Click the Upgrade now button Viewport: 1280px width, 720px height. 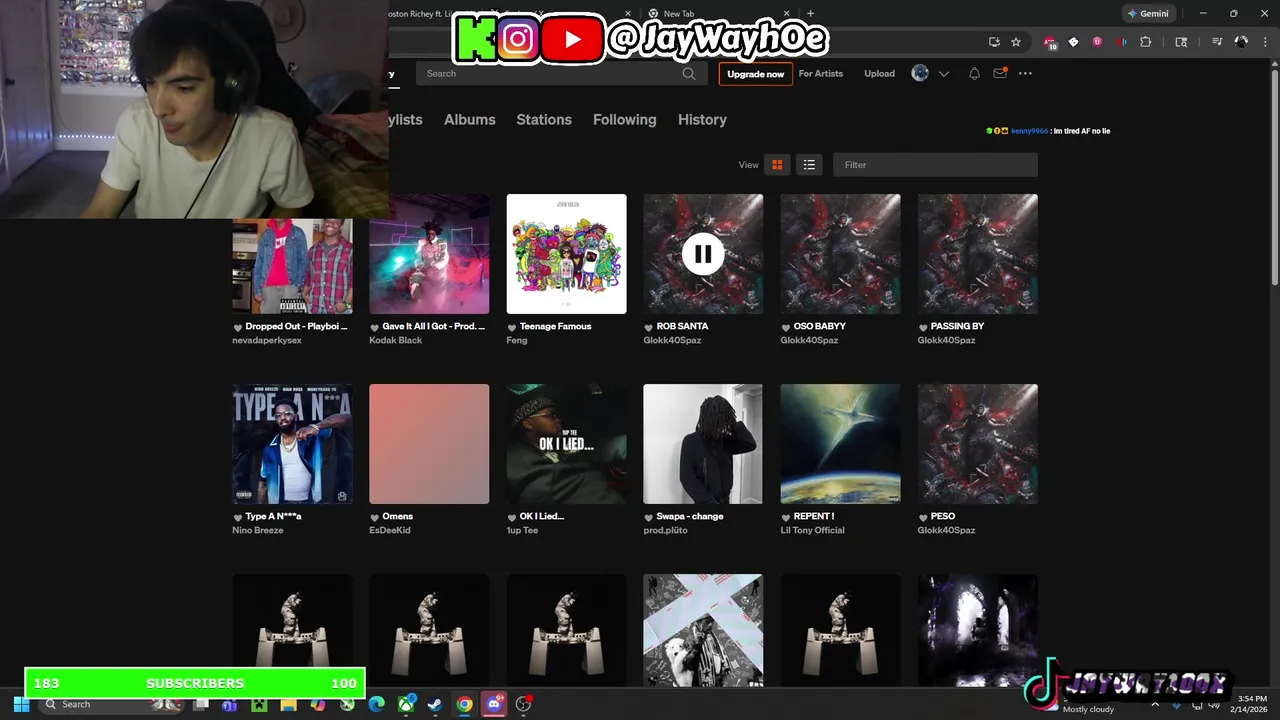pos(756,74)
